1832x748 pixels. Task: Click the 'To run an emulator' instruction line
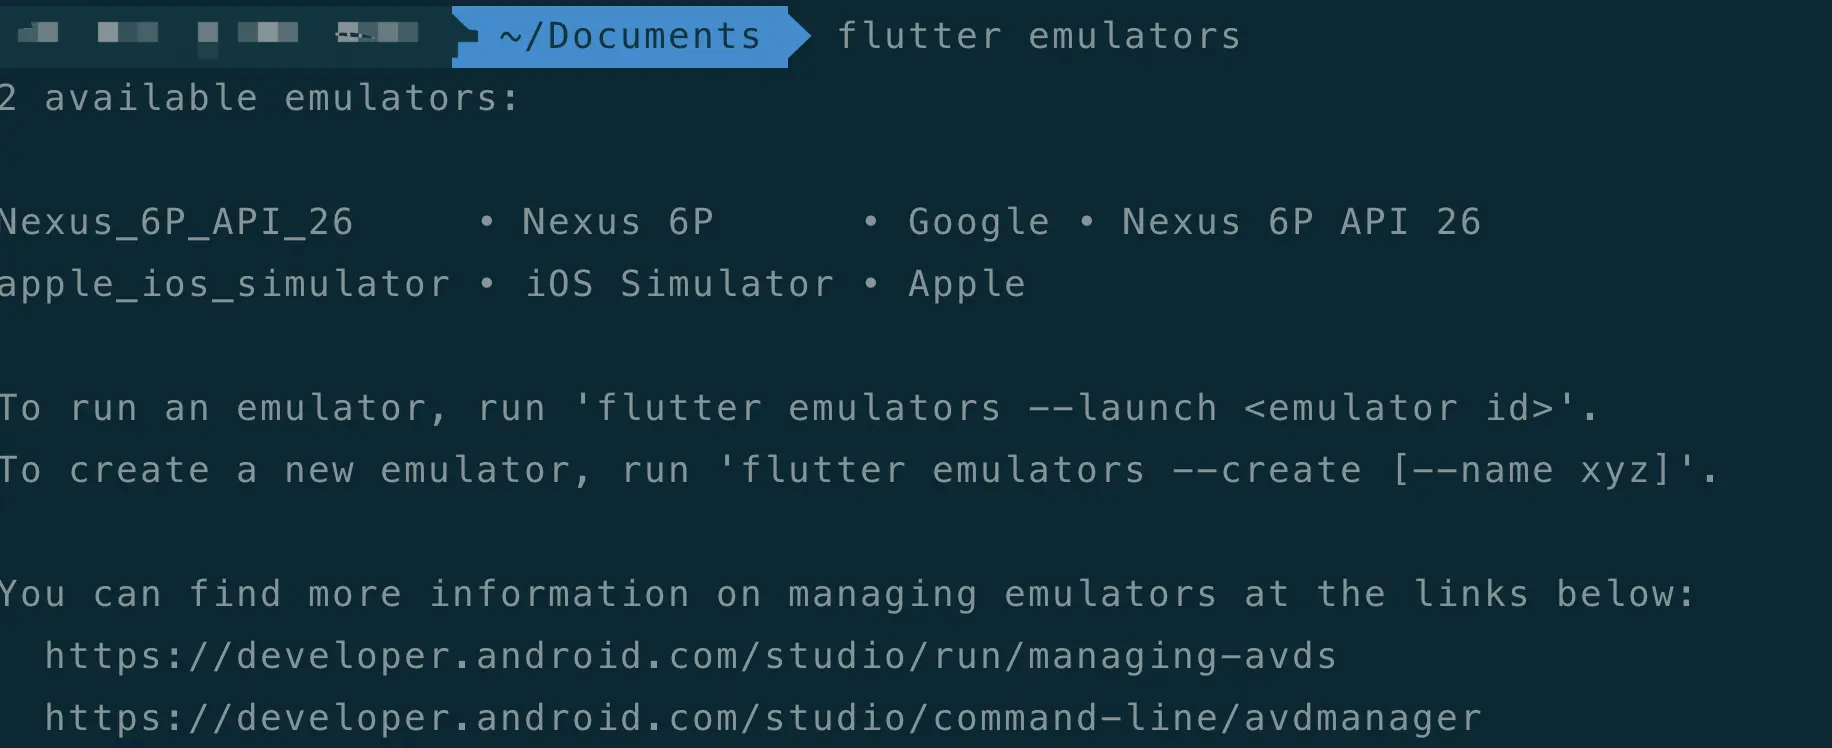coord(799,408)
